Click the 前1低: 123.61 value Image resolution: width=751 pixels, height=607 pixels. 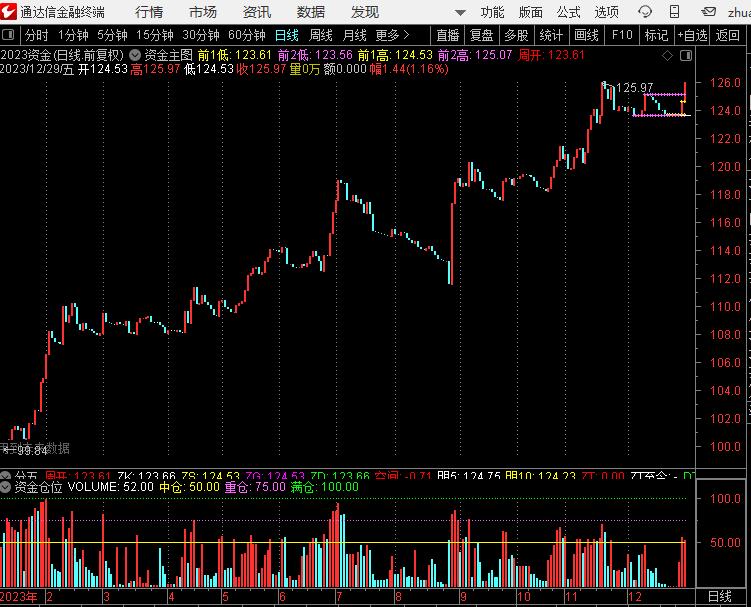point(235,55)
